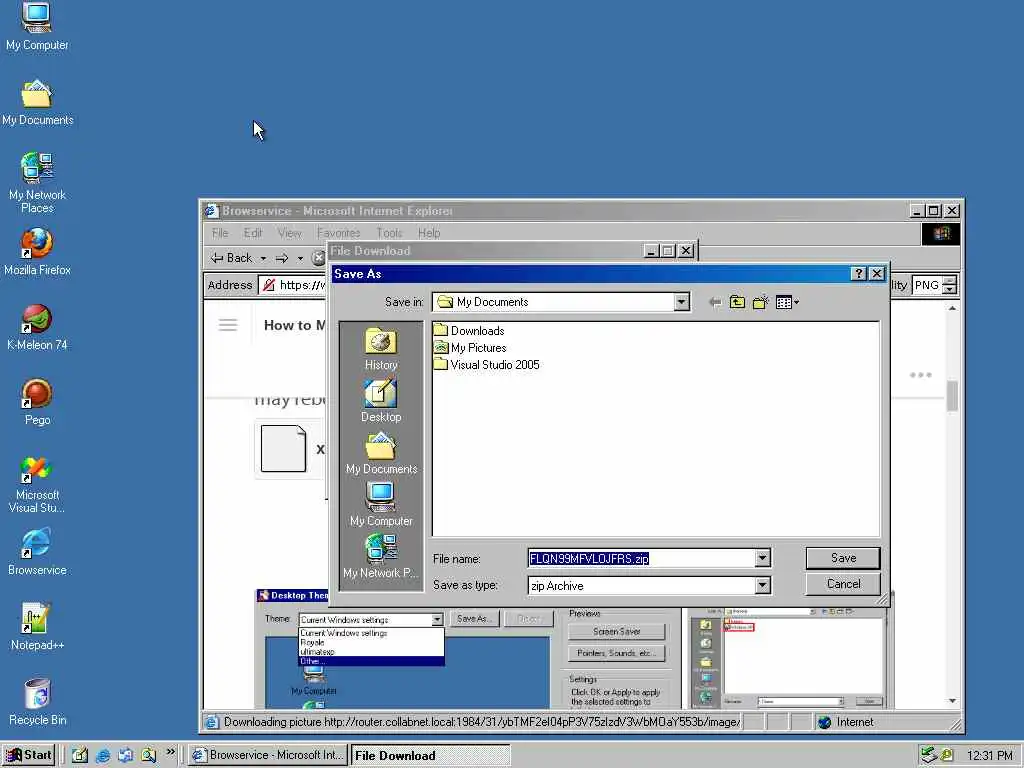Image resolution: width=1024 pixels, height=768 pixels.
Task: Click Up One Level folder icon
Action: [737, 302]
